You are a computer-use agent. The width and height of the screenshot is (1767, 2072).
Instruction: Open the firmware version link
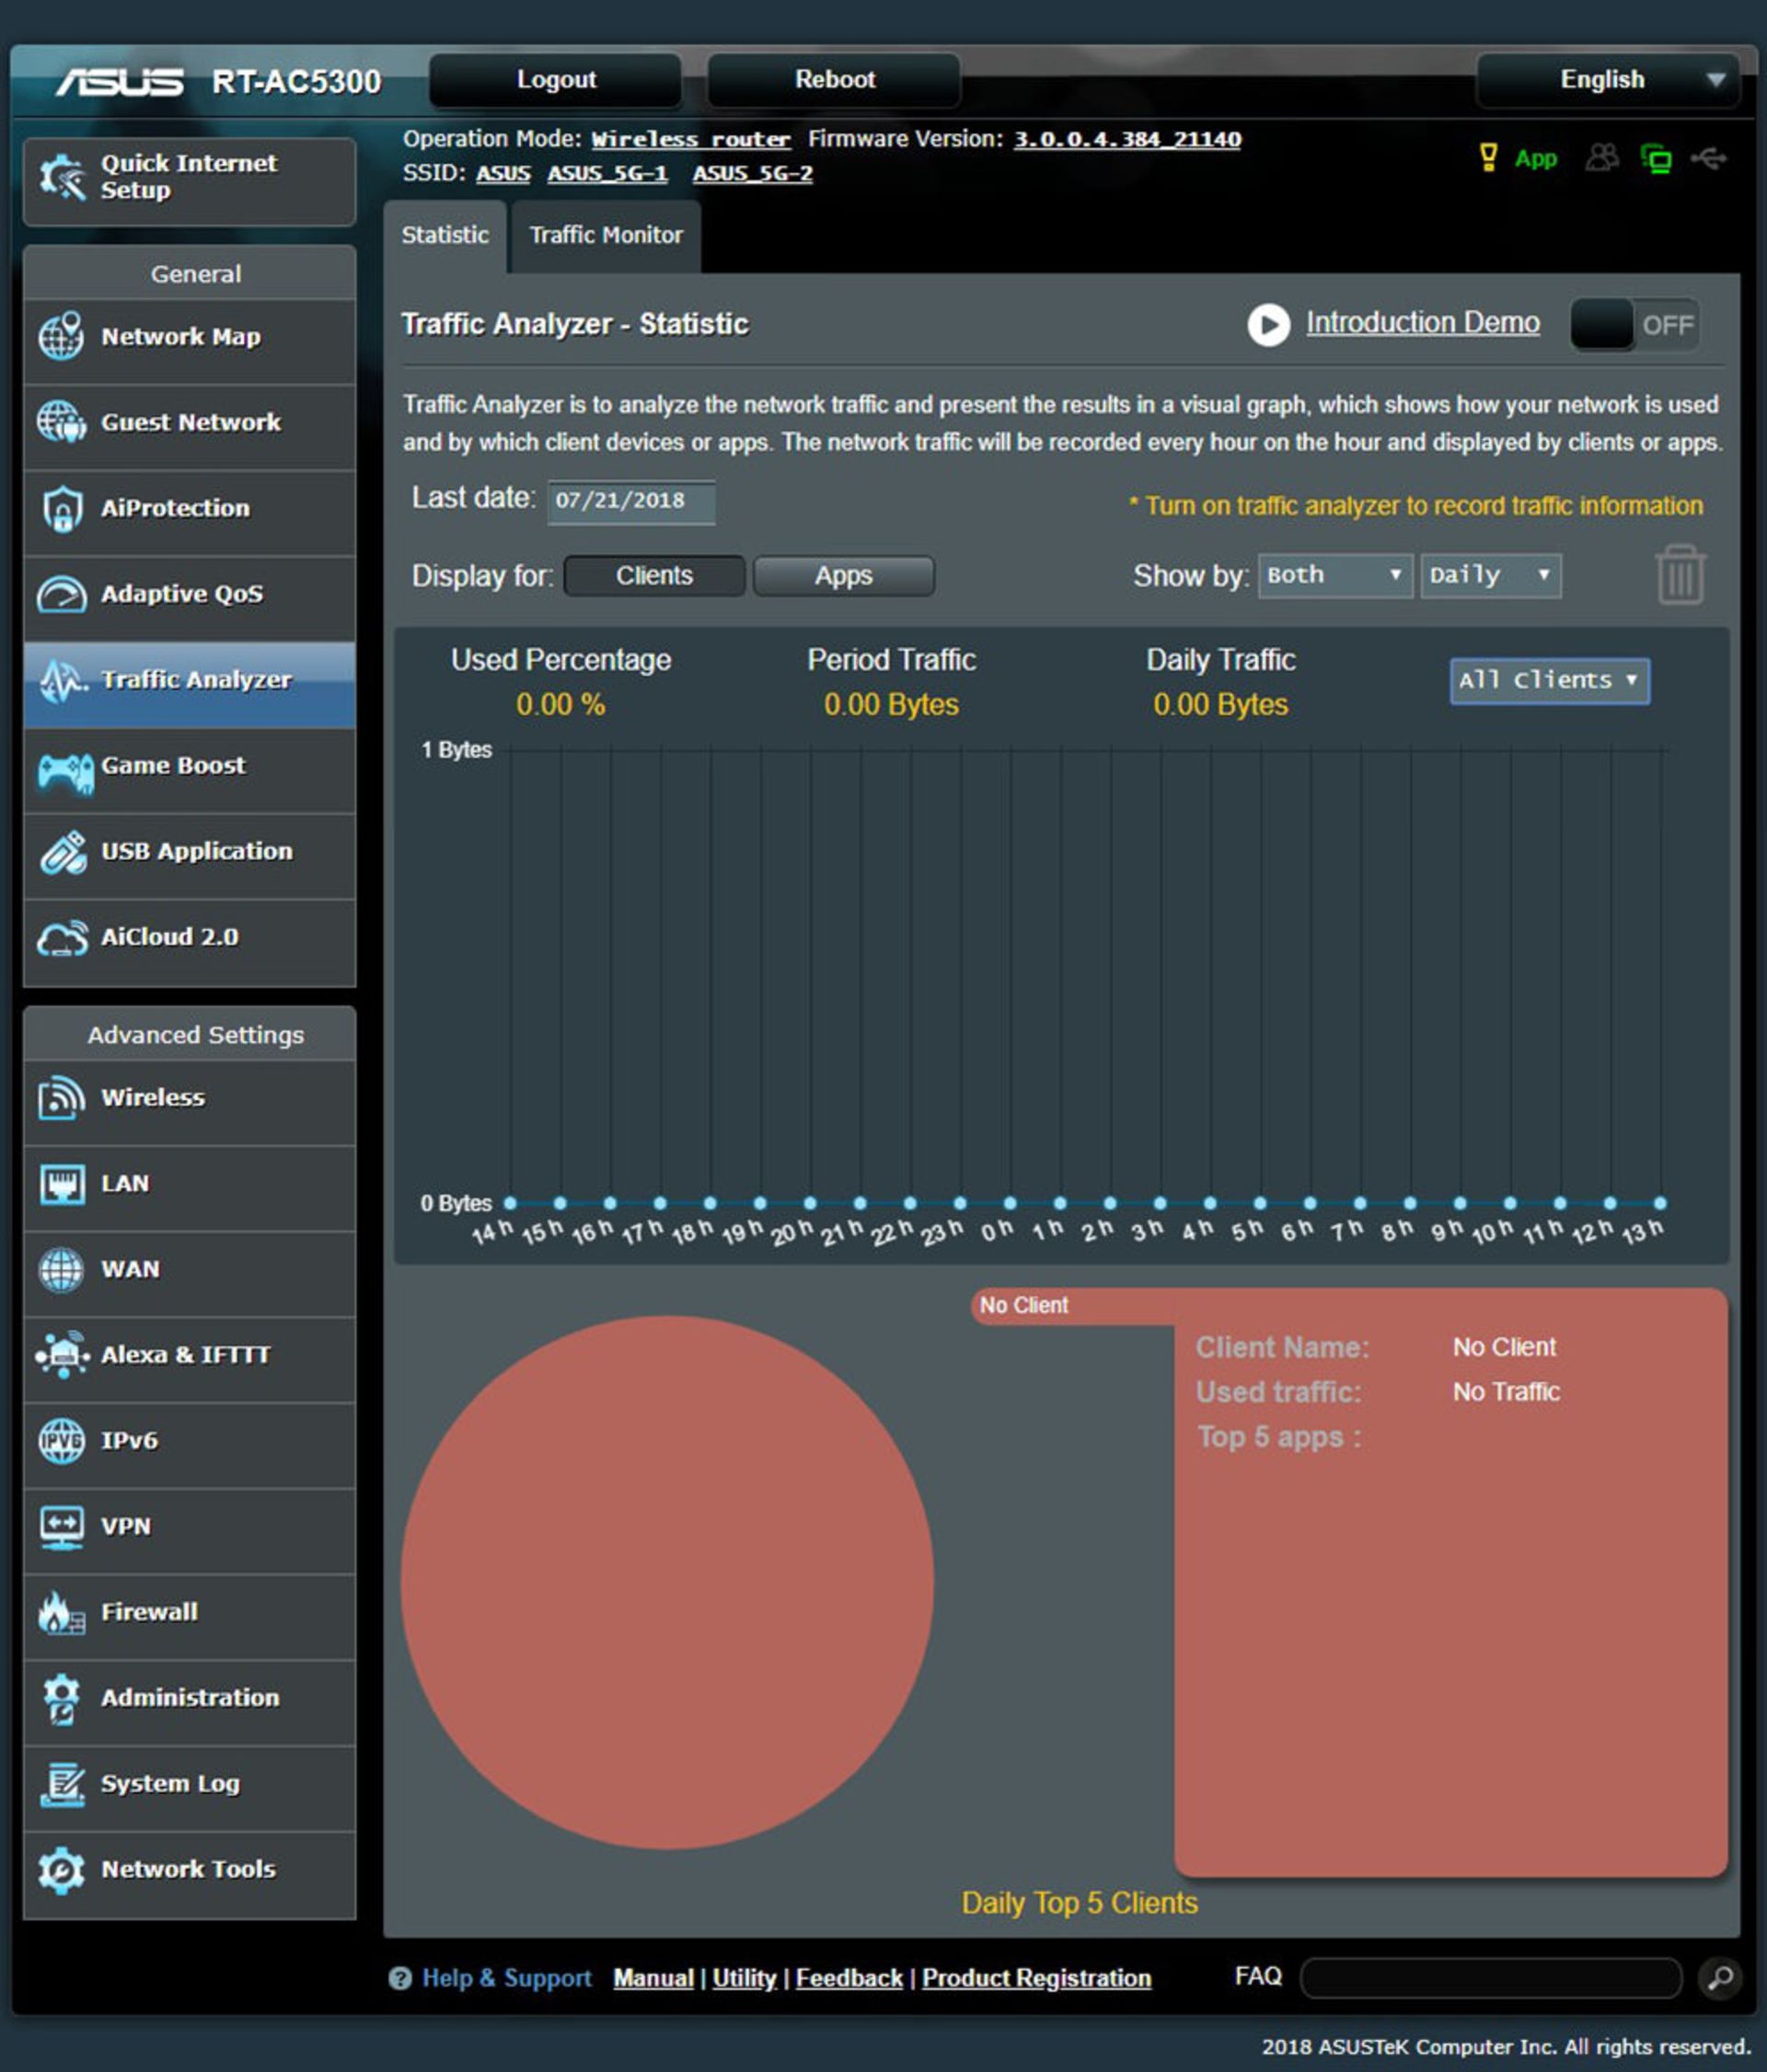1127,139
